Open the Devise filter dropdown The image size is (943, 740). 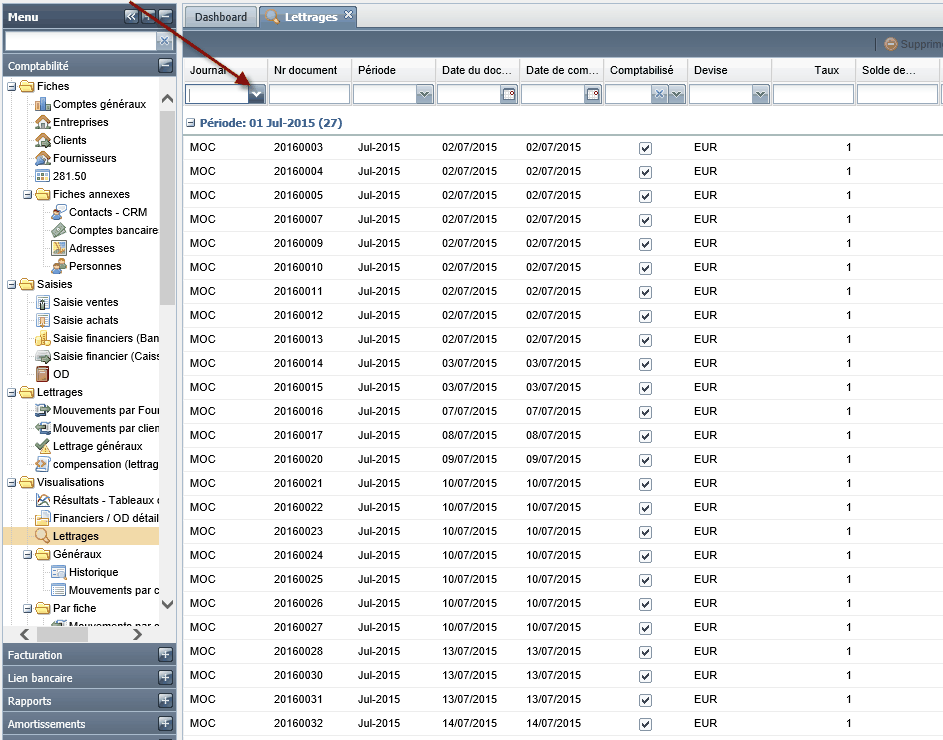coord(761,94)
